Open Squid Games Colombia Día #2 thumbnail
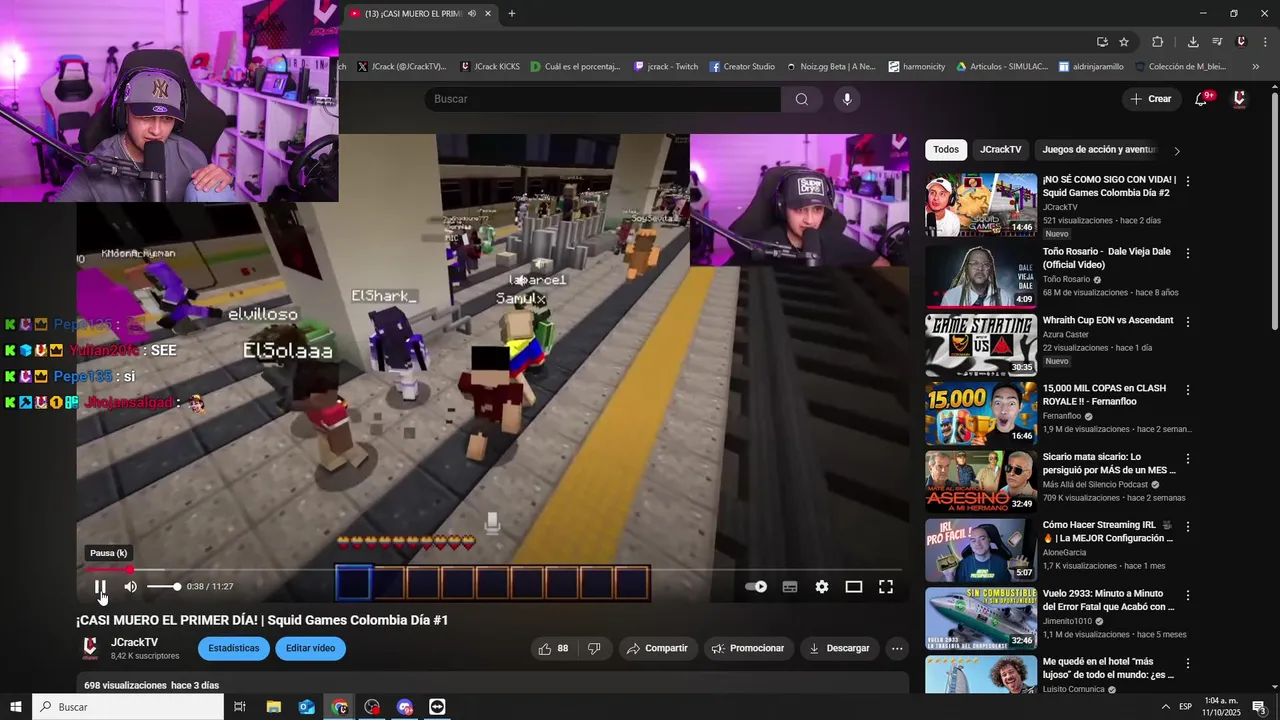Image resolution: width=1280 pixels, height=720 pixels. 981,205
